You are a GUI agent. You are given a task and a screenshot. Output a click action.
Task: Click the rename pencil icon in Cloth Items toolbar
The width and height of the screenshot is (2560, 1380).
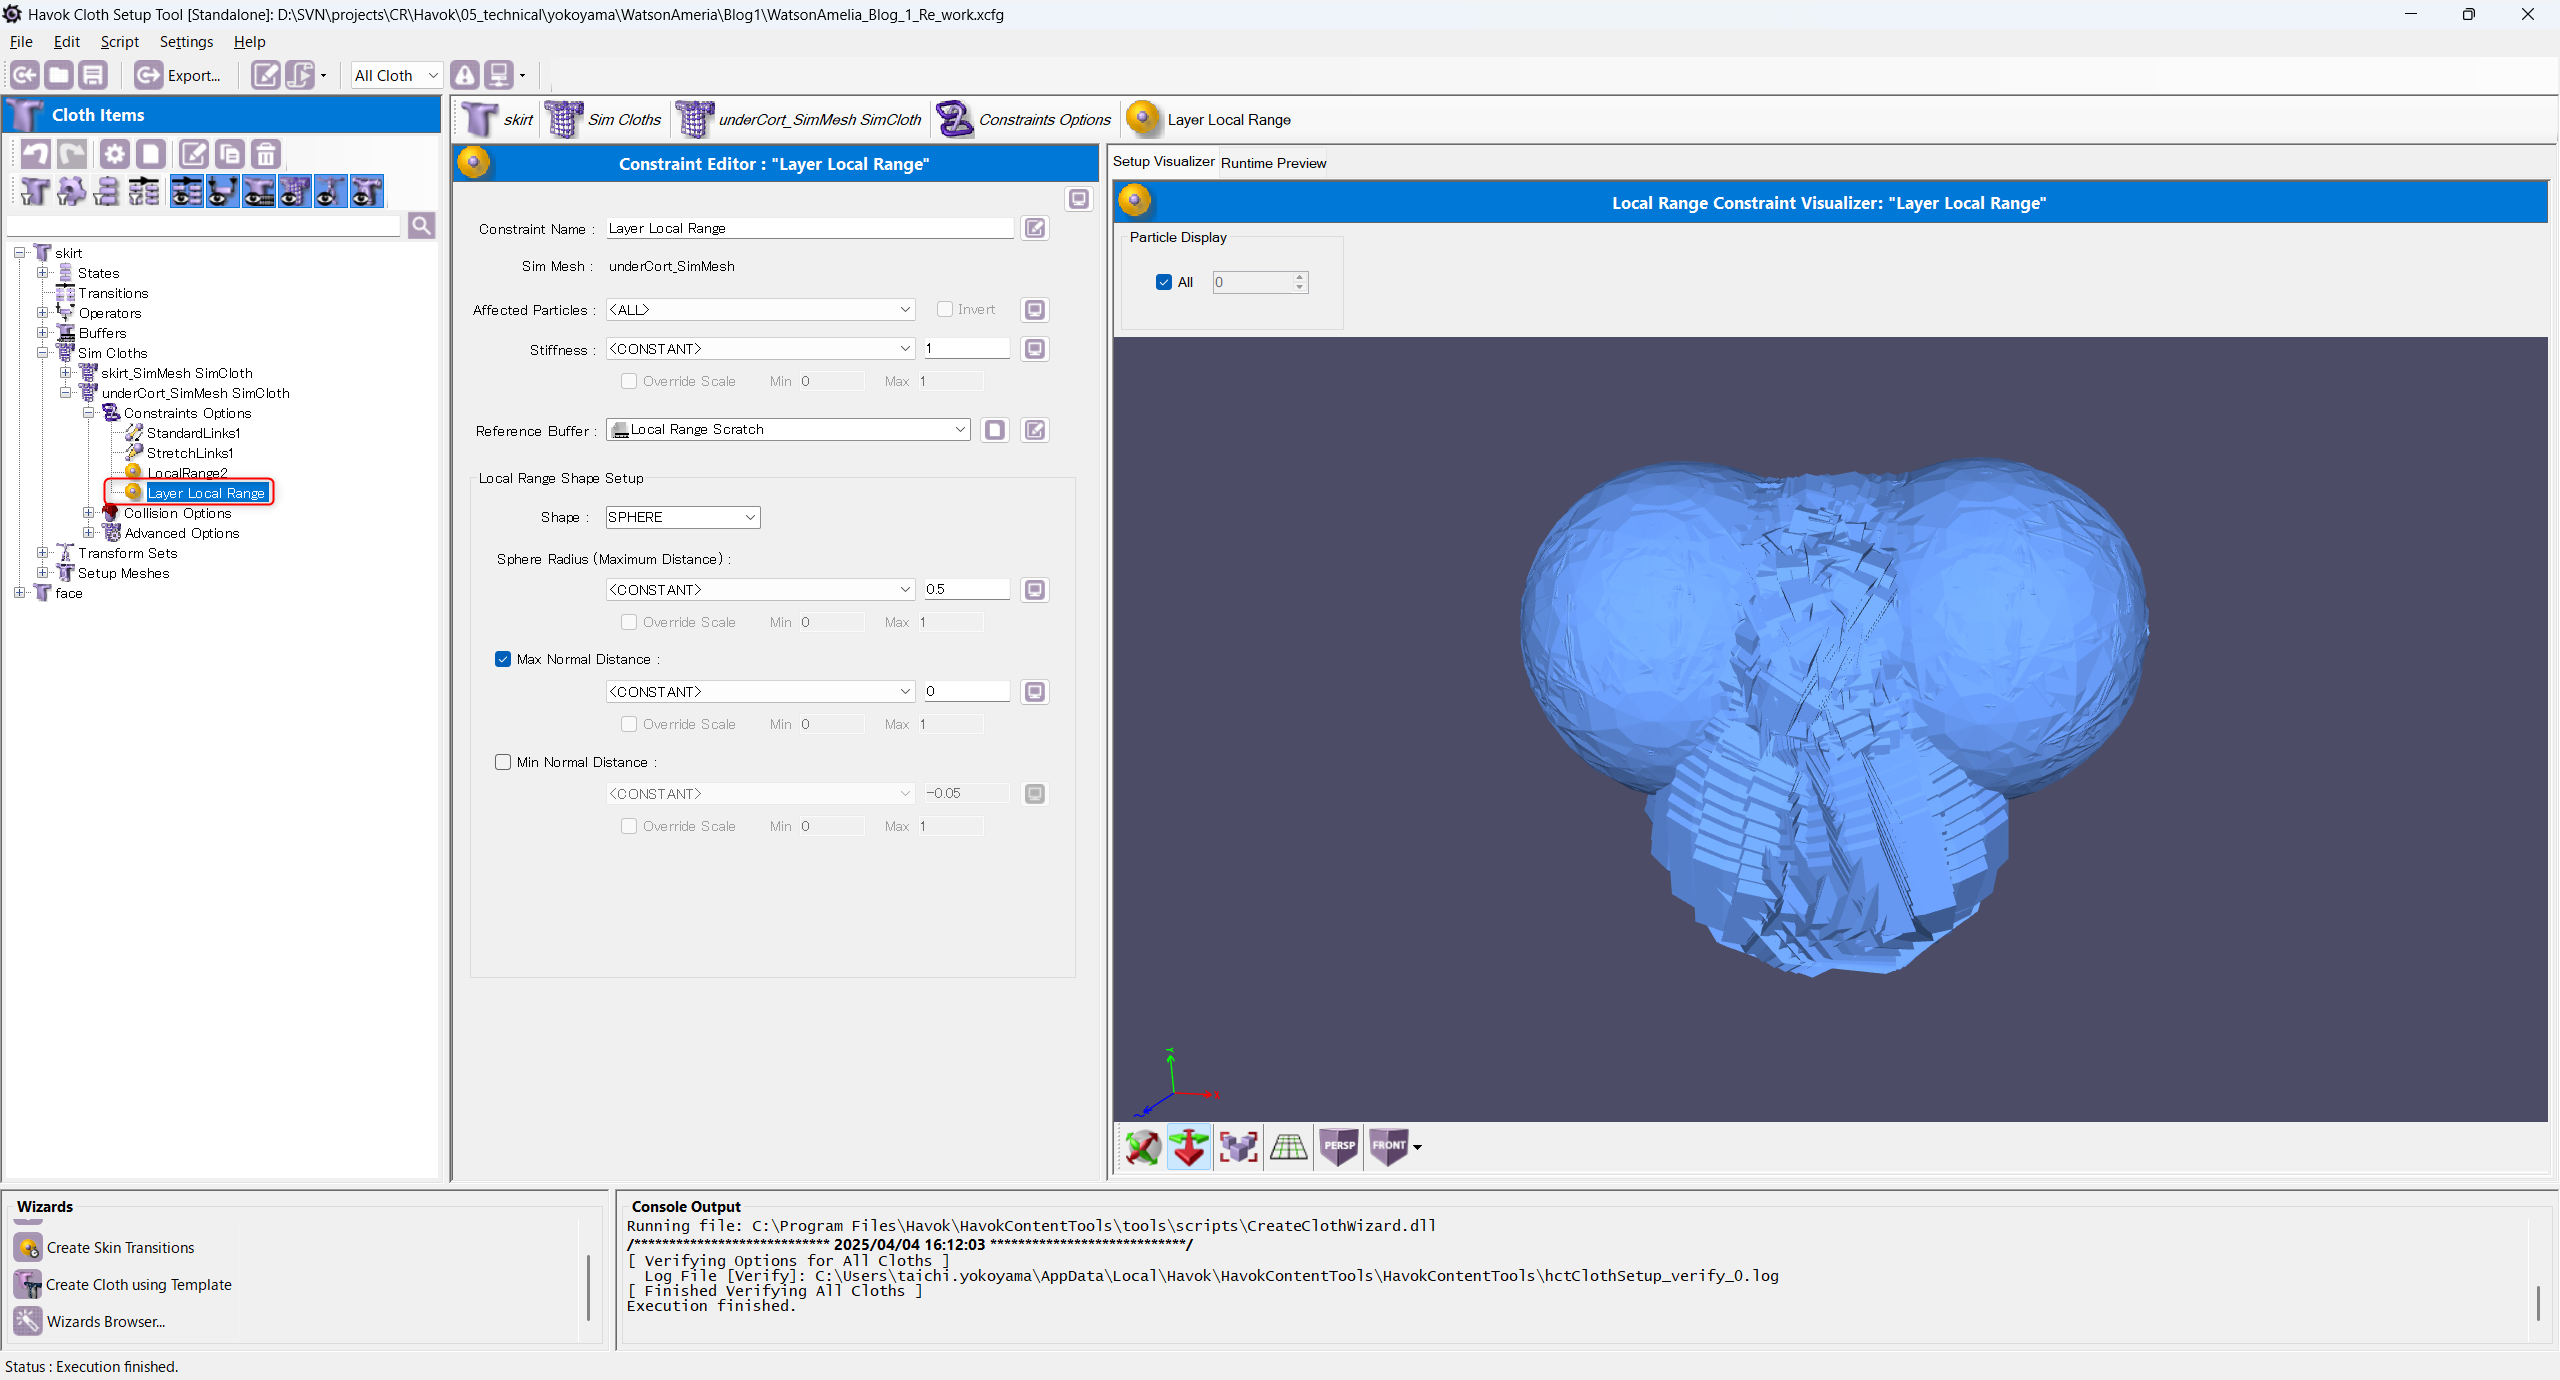tap(194, 154)
